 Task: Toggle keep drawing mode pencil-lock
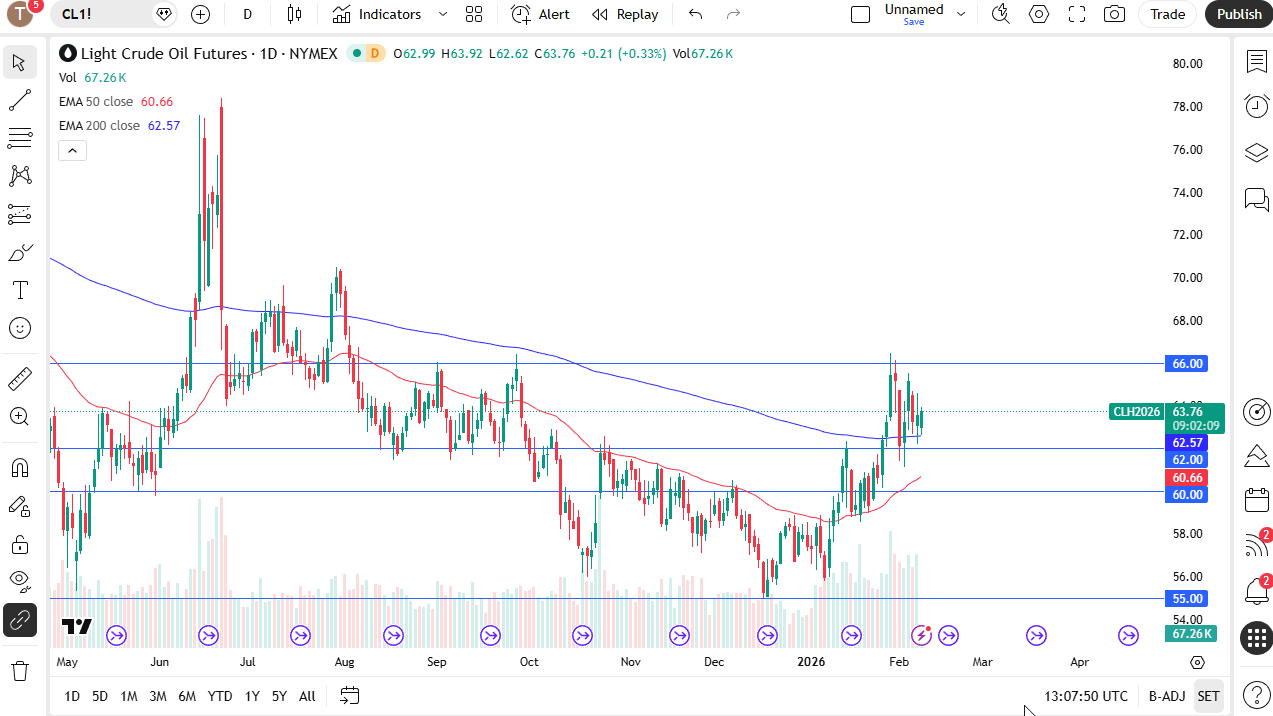coord(19,506)
